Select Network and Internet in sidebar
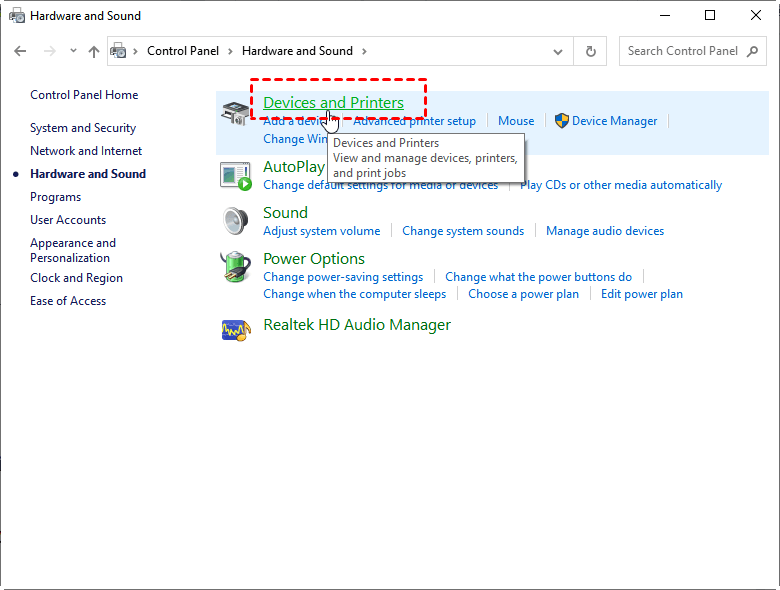Image resolution: width=780 pixels, height=590 pixels. pyautogui.click(x=86, y=151)
